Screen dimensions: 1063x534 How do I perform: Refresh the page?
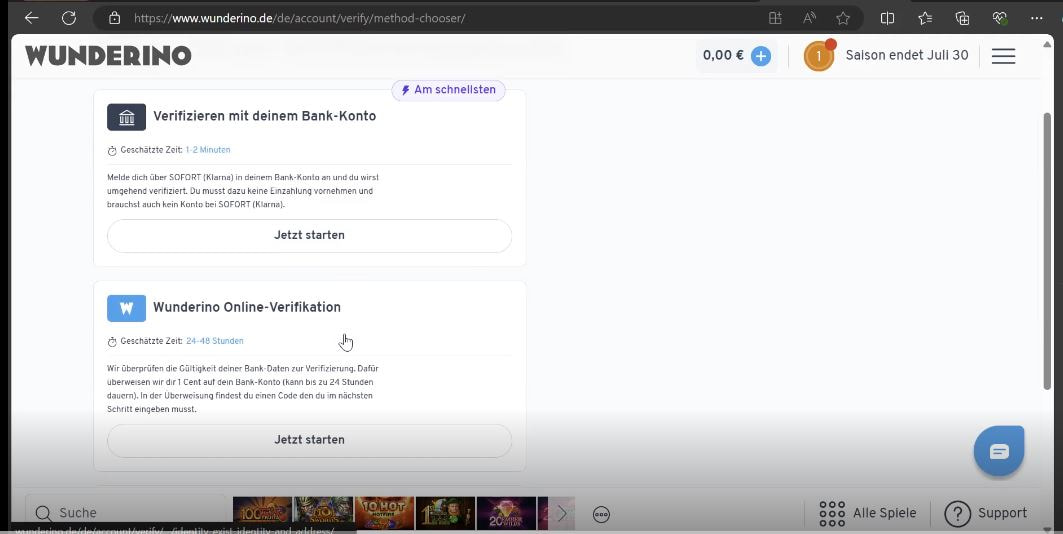point(68,18)
